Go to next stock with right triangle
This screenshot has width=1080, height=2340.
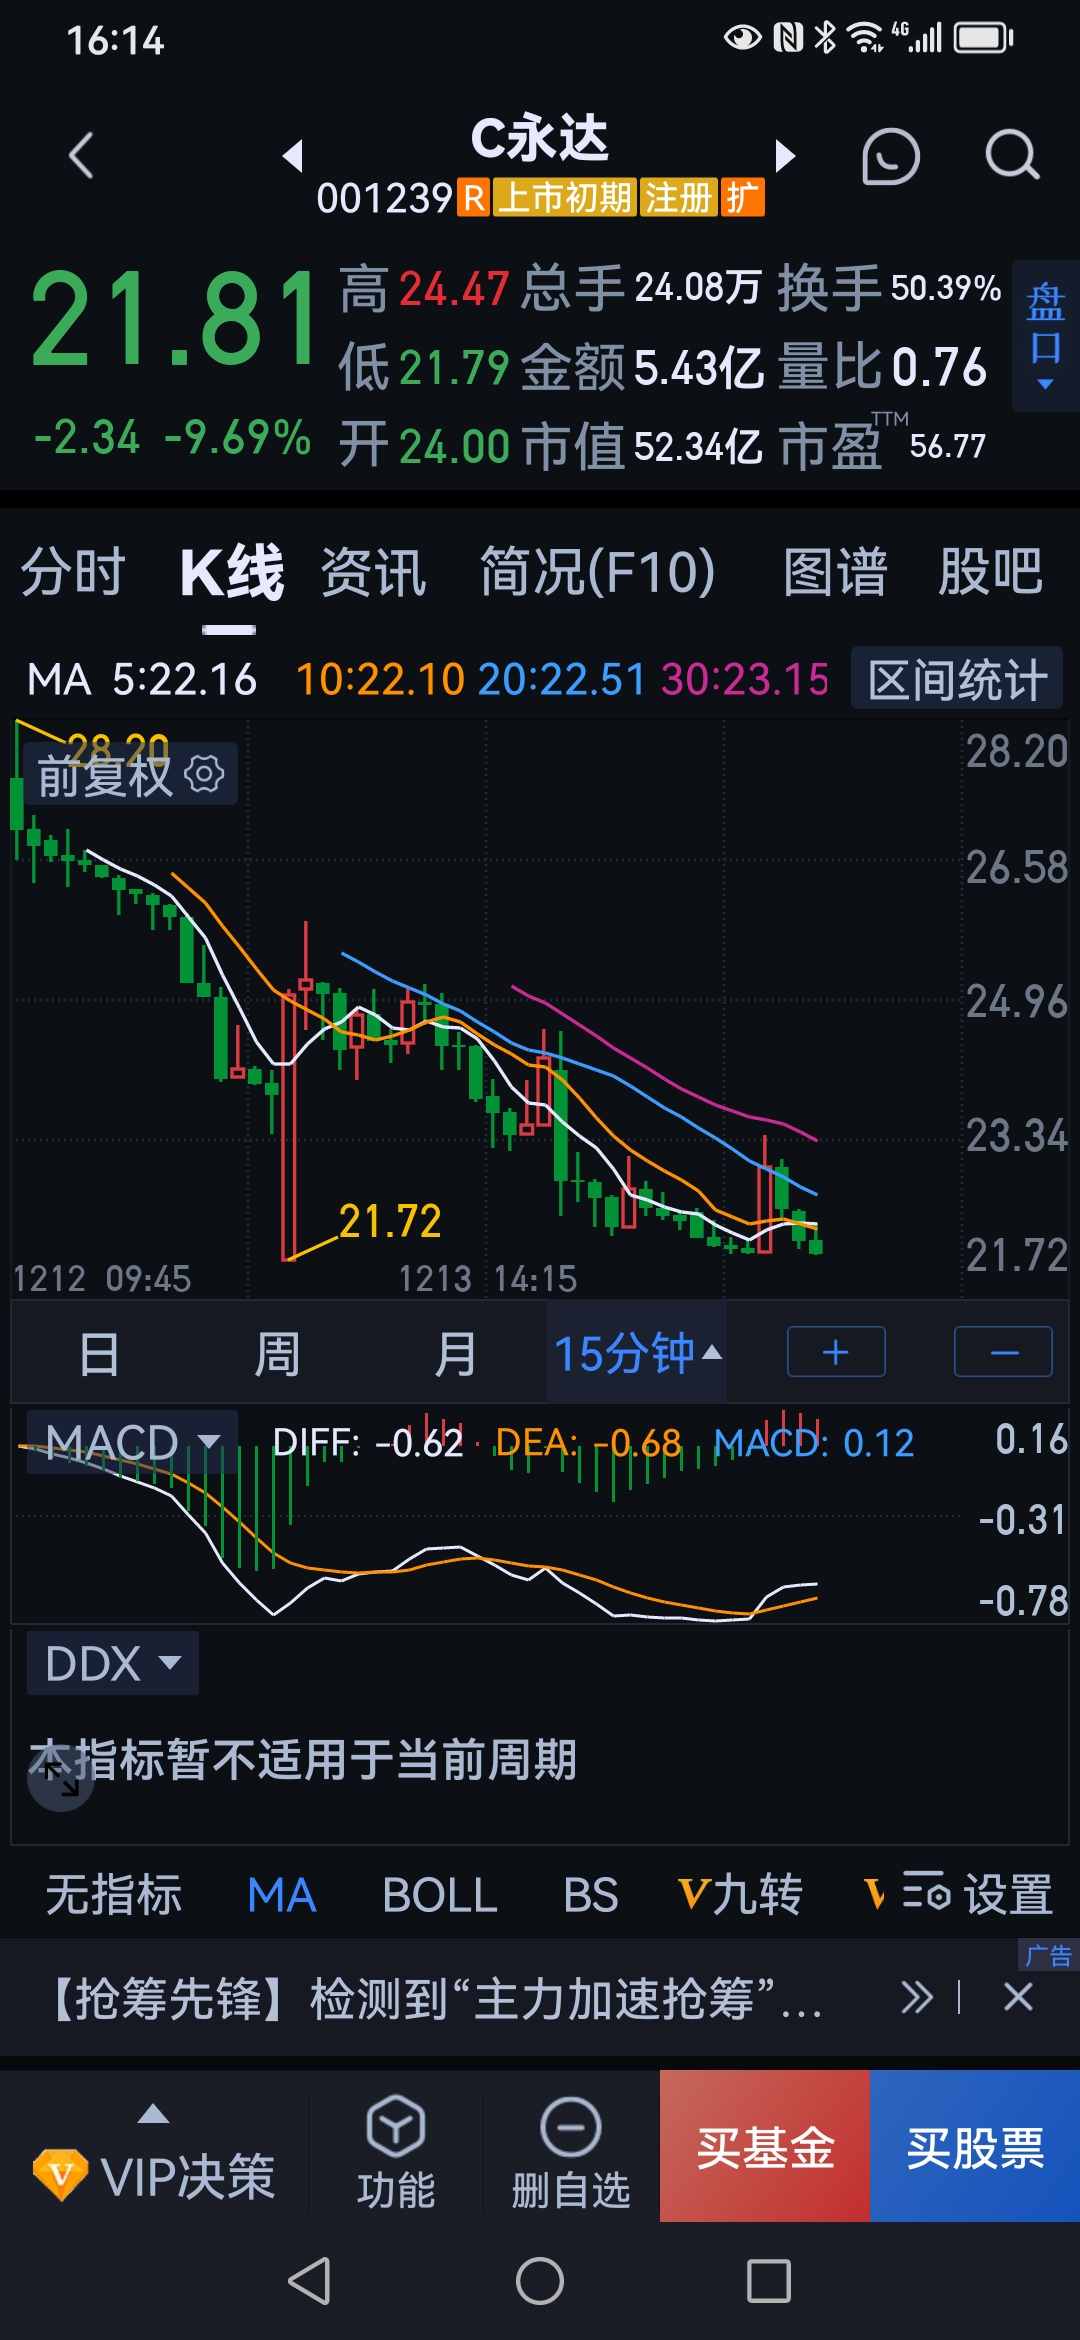(x=785, y=156)
